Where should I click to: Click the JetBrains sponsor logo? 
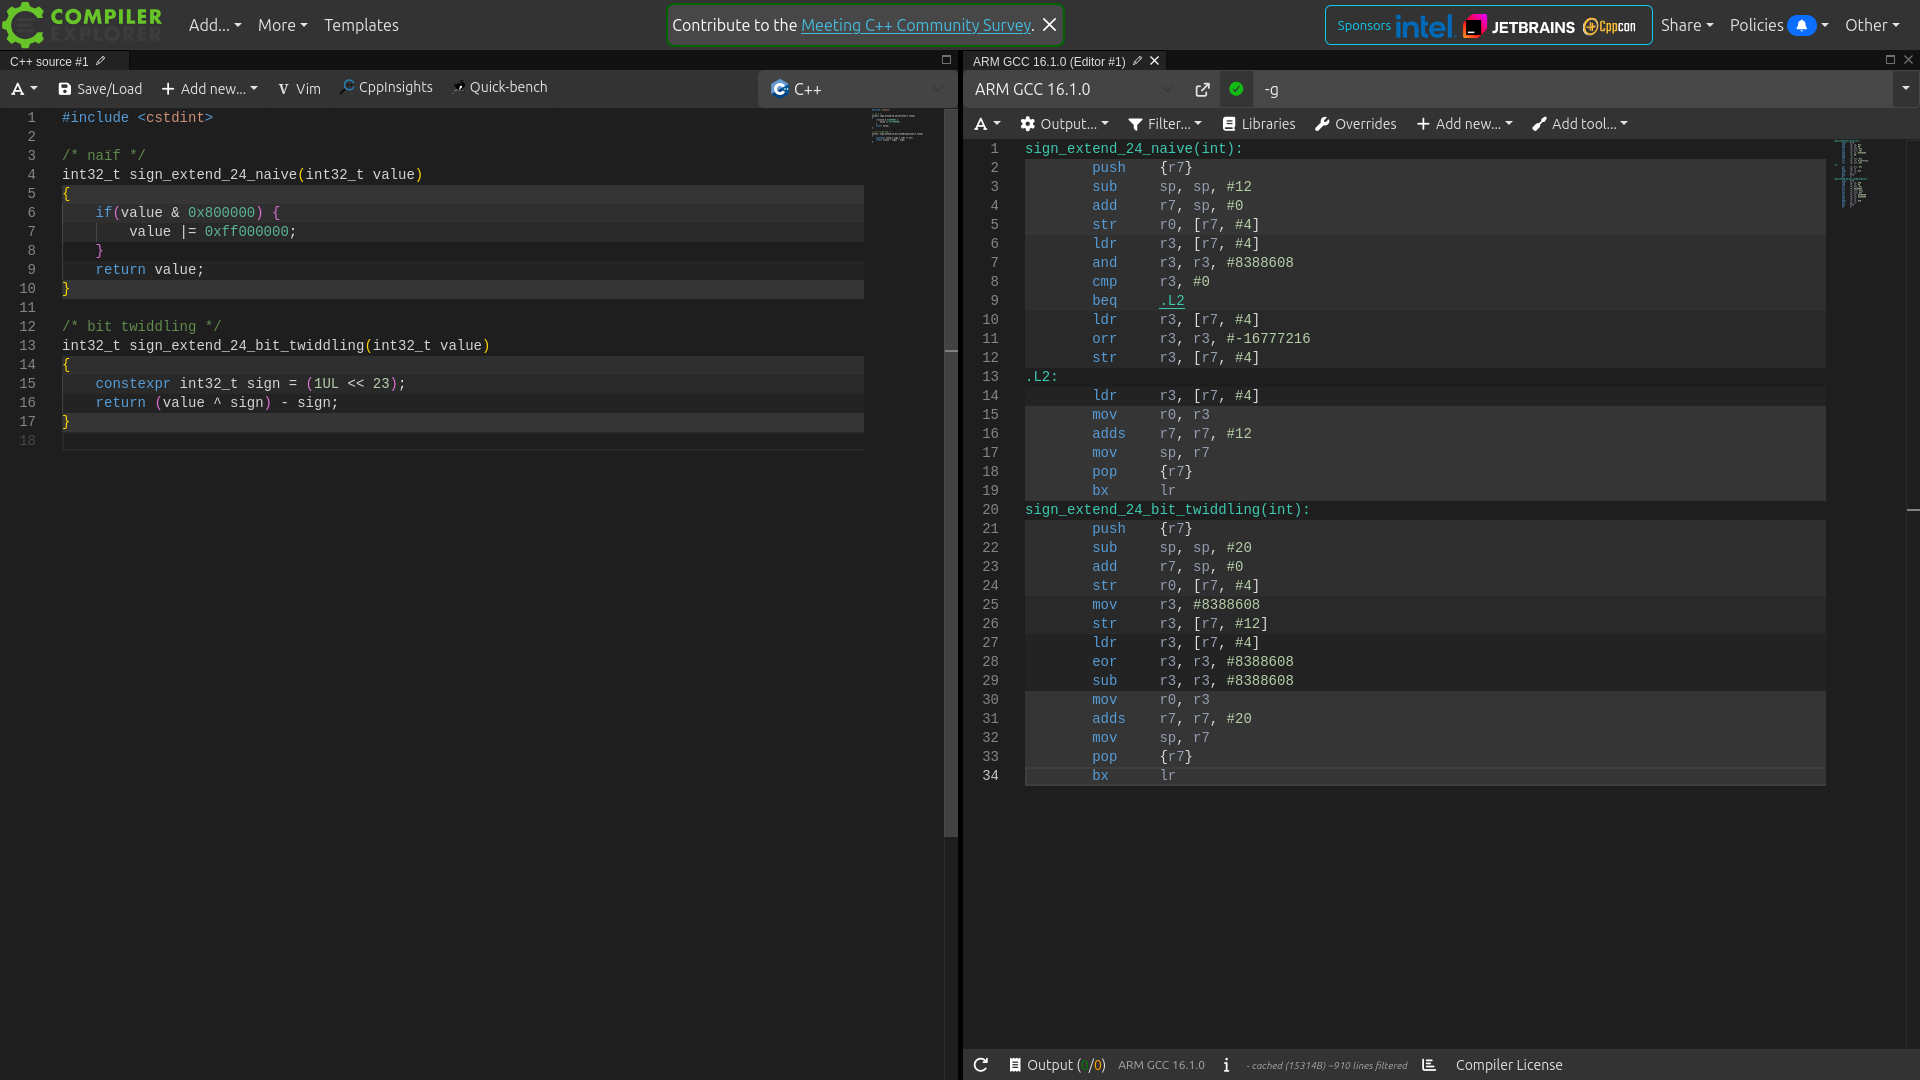1519,26
